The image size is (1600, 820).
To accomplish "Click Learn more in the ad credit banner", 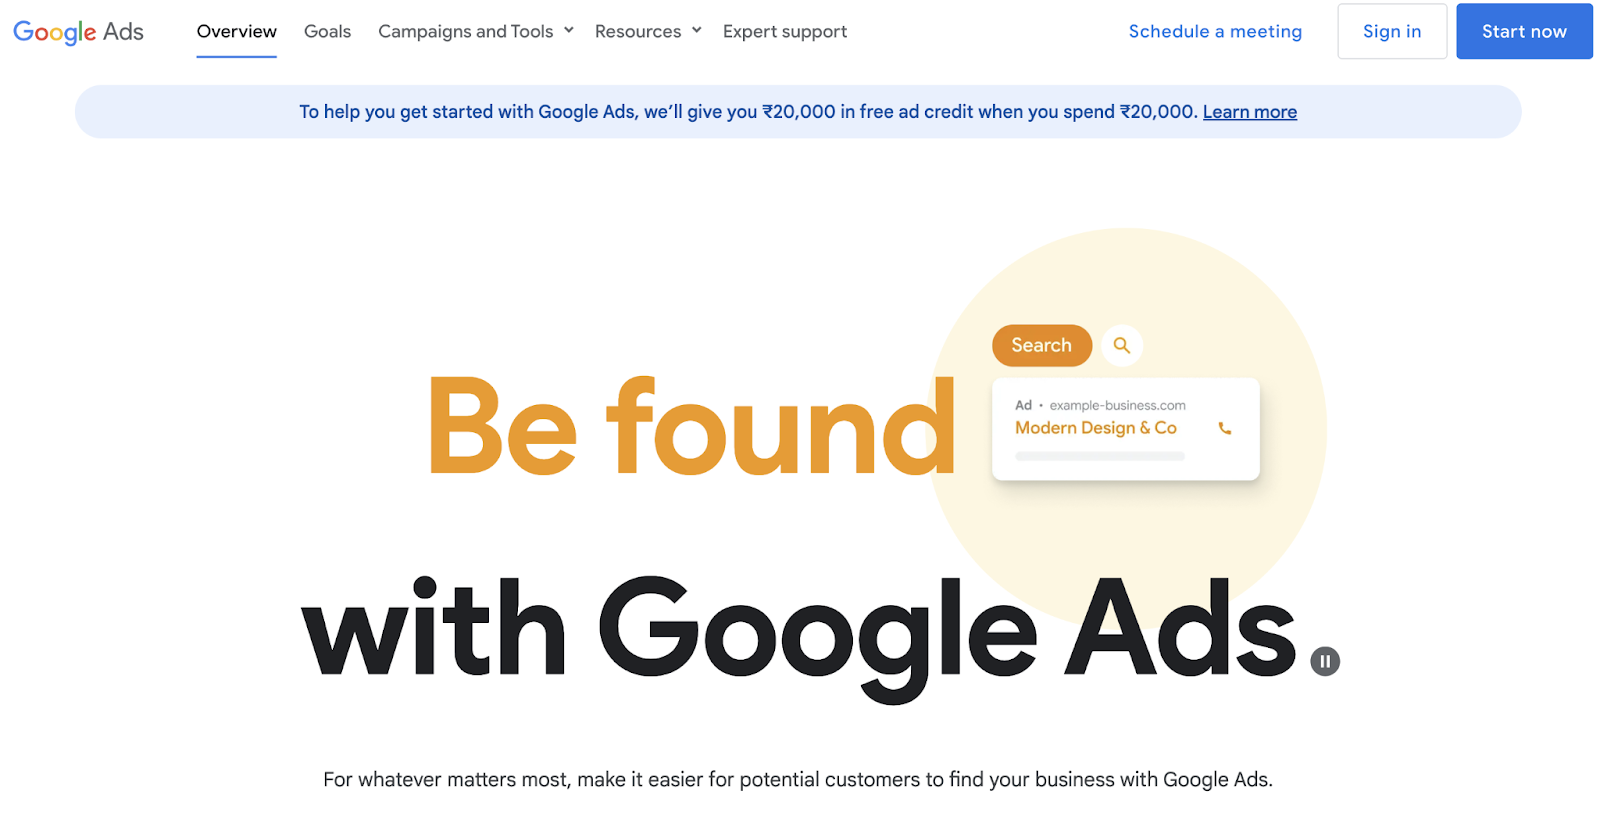I will [1249, 111].
